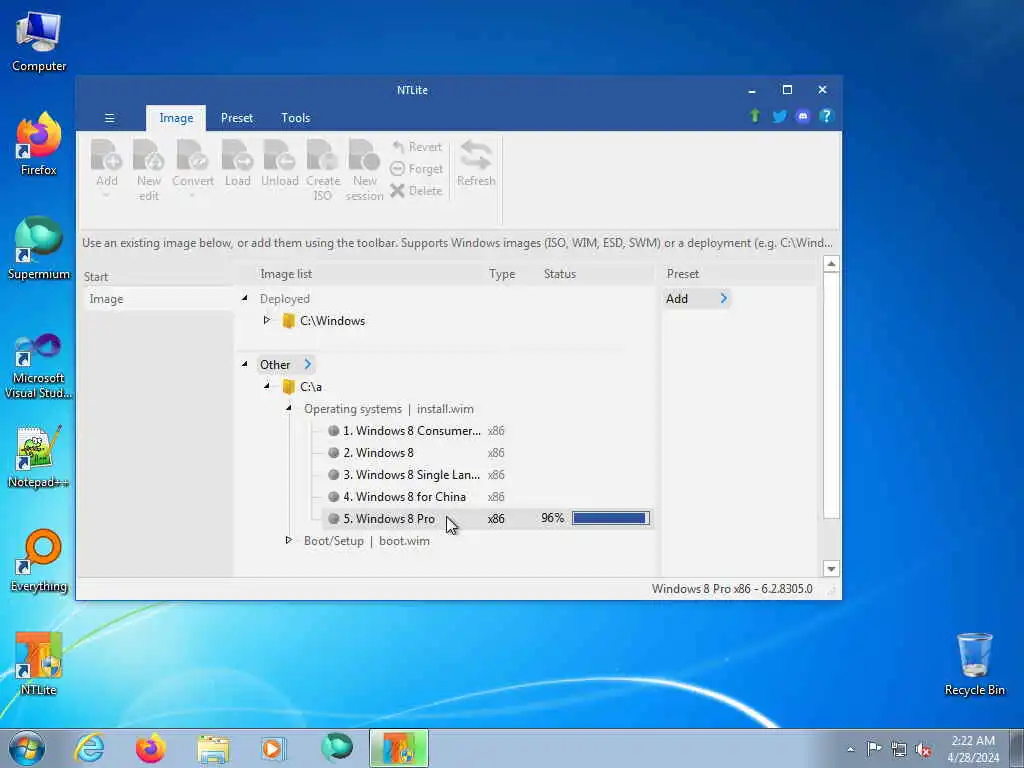The image size is (1024, 768).
Task: Click the Create ISO toolbar icon
Action: pos(323,170)
